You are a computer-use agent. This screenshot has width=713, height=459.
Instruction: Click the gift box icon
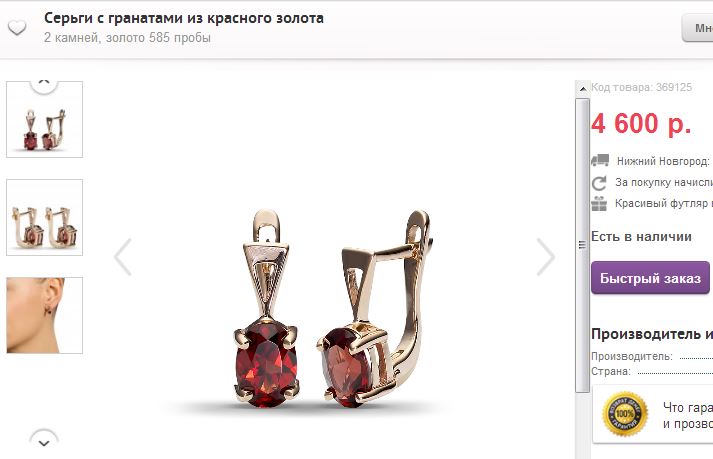pyautogui.click(x=599, y=203)
